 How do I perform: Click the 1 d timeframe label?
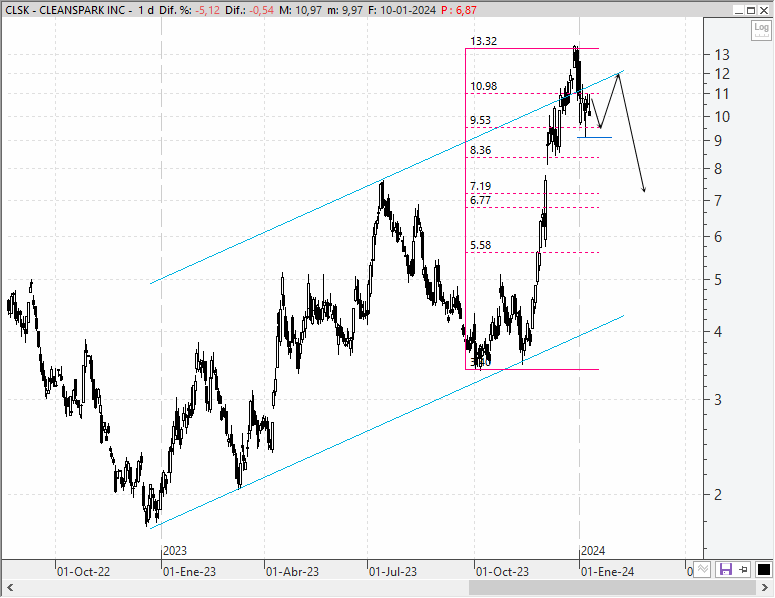click(x=146, y=10)
